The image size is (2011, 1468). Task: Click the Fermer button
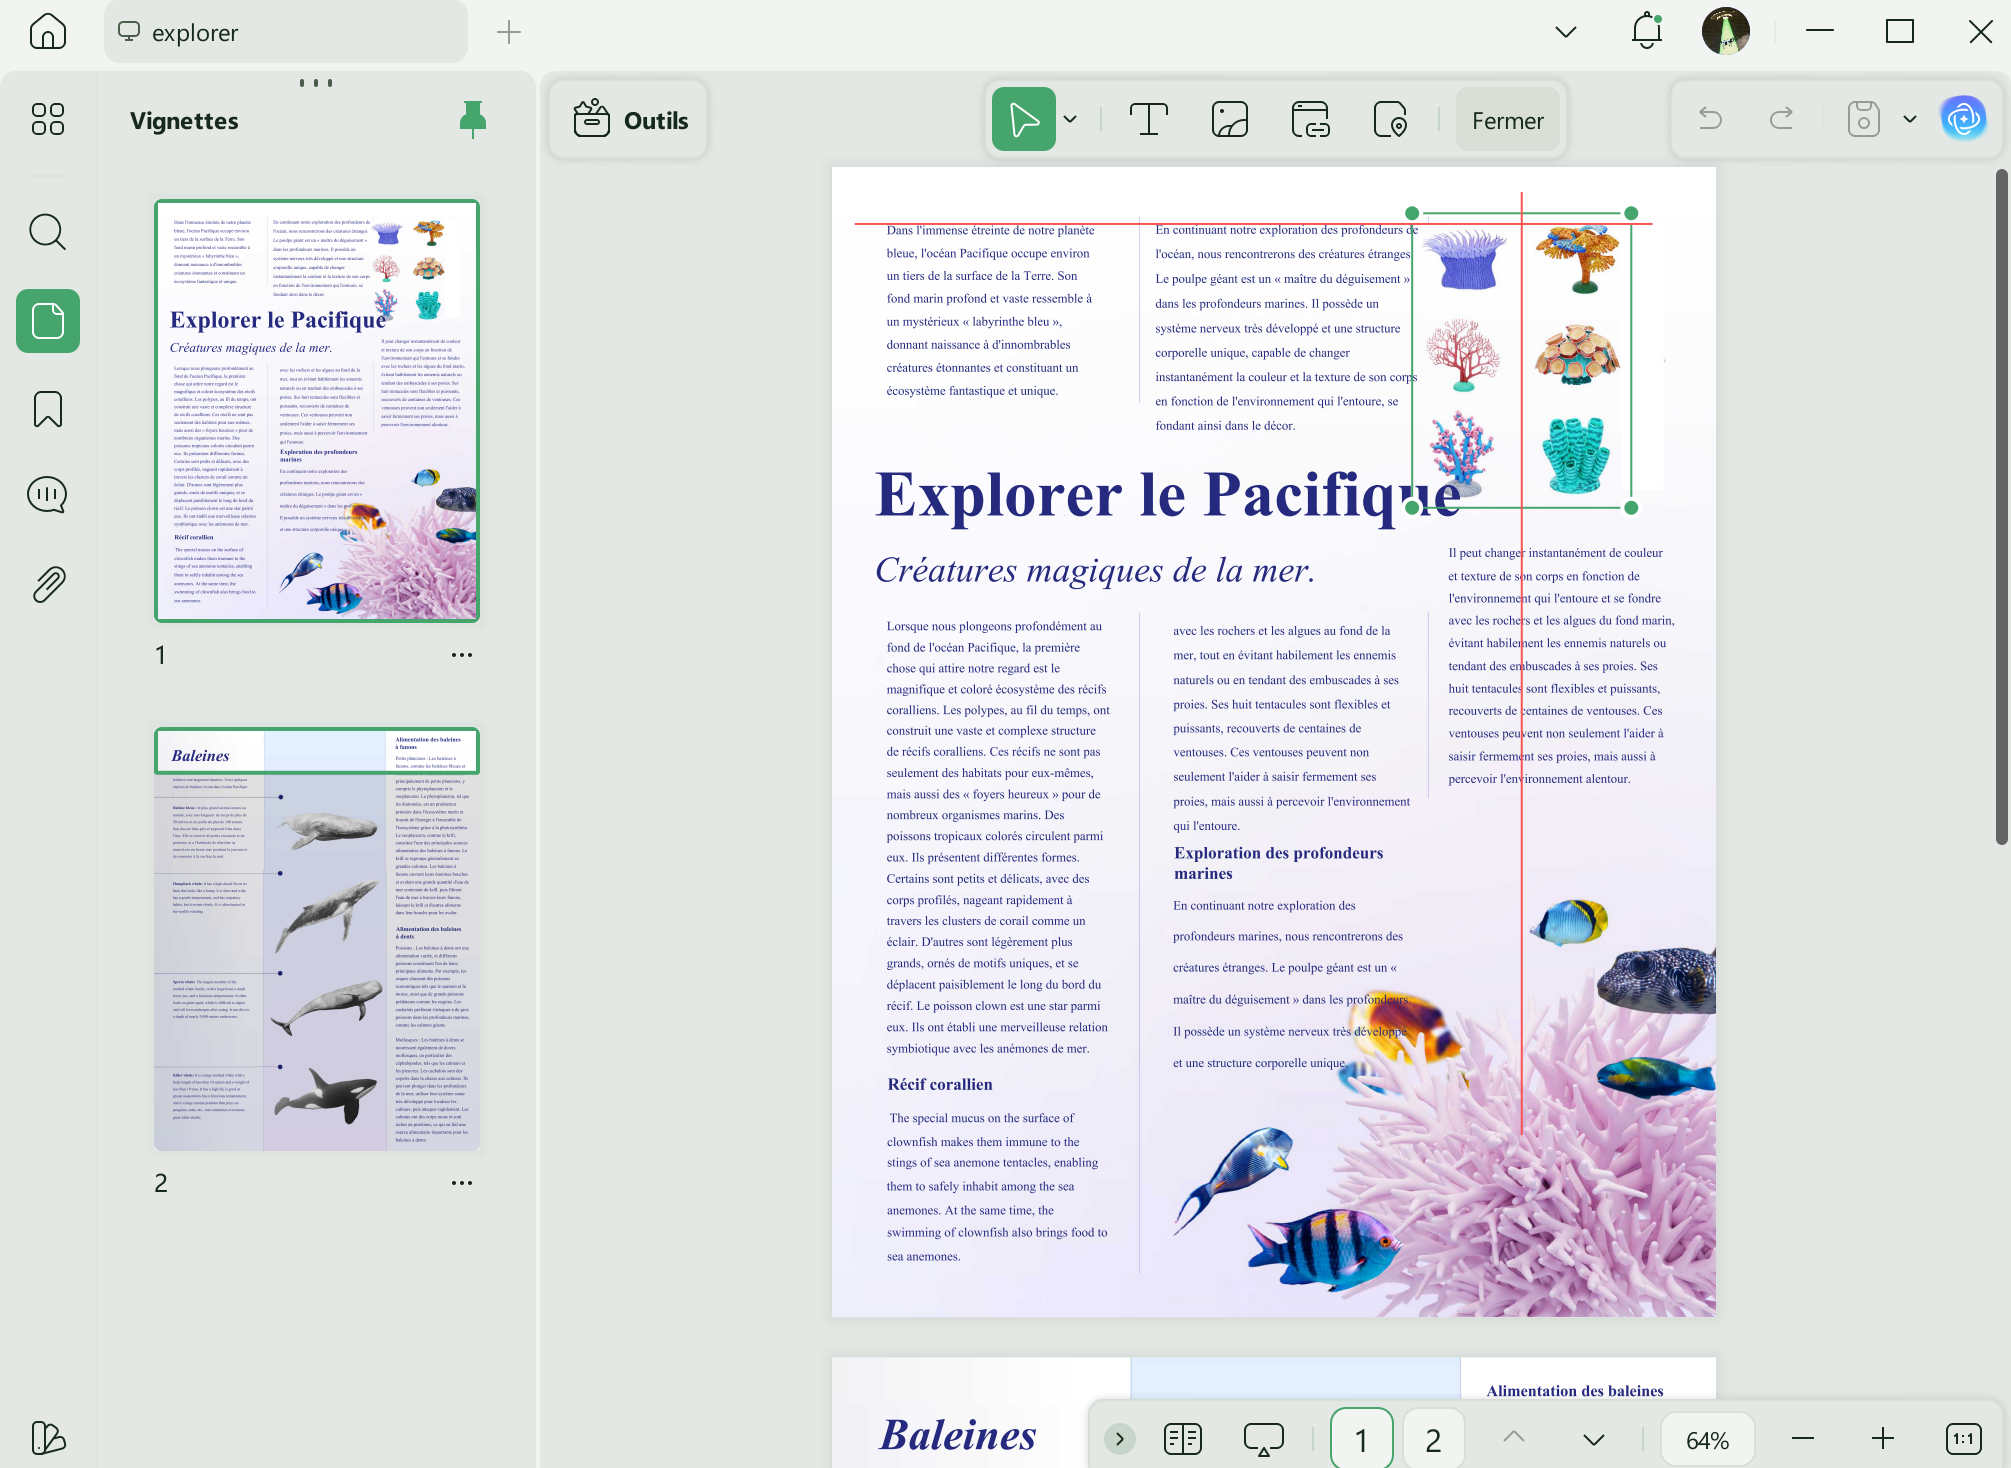(x=1507, y=121)
